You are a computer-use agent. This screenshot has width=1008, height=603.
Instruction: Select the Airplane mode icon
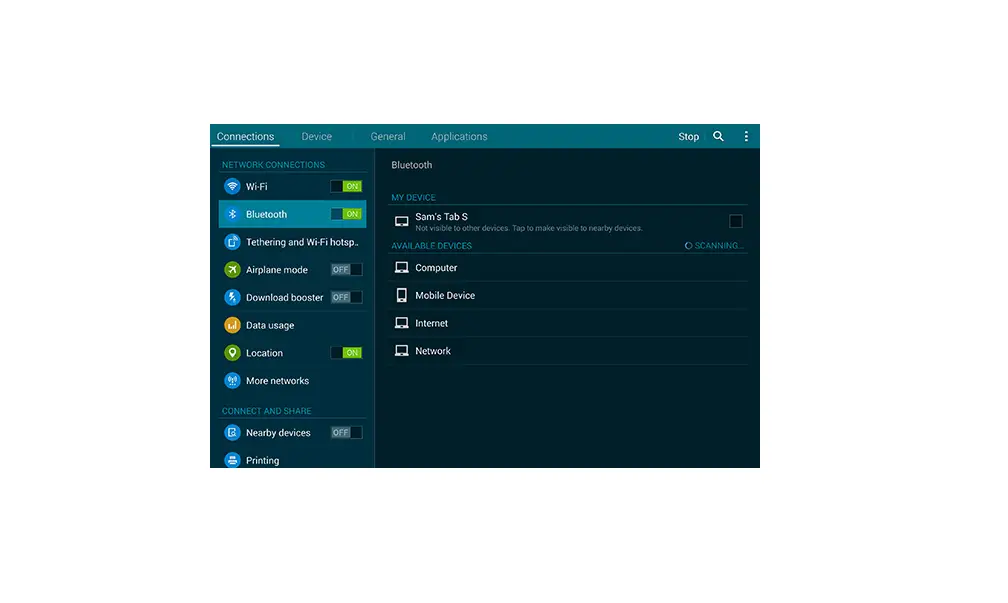[x=232, y=269]
